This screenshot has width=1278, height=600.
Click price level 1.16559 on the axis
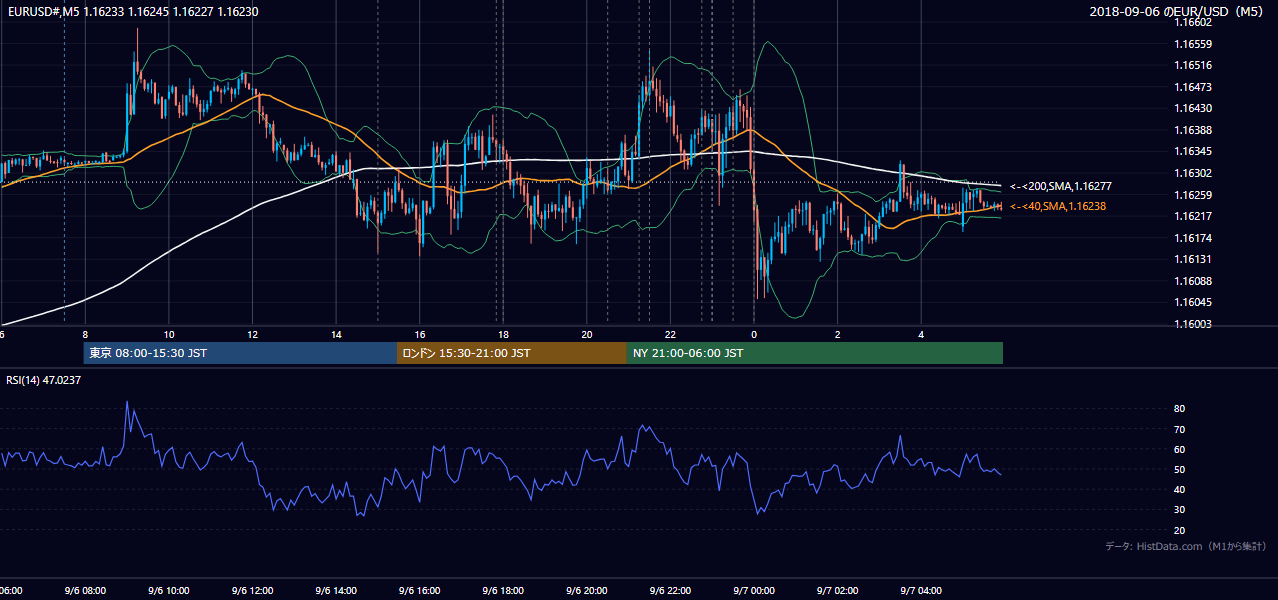click(1193, 44)
